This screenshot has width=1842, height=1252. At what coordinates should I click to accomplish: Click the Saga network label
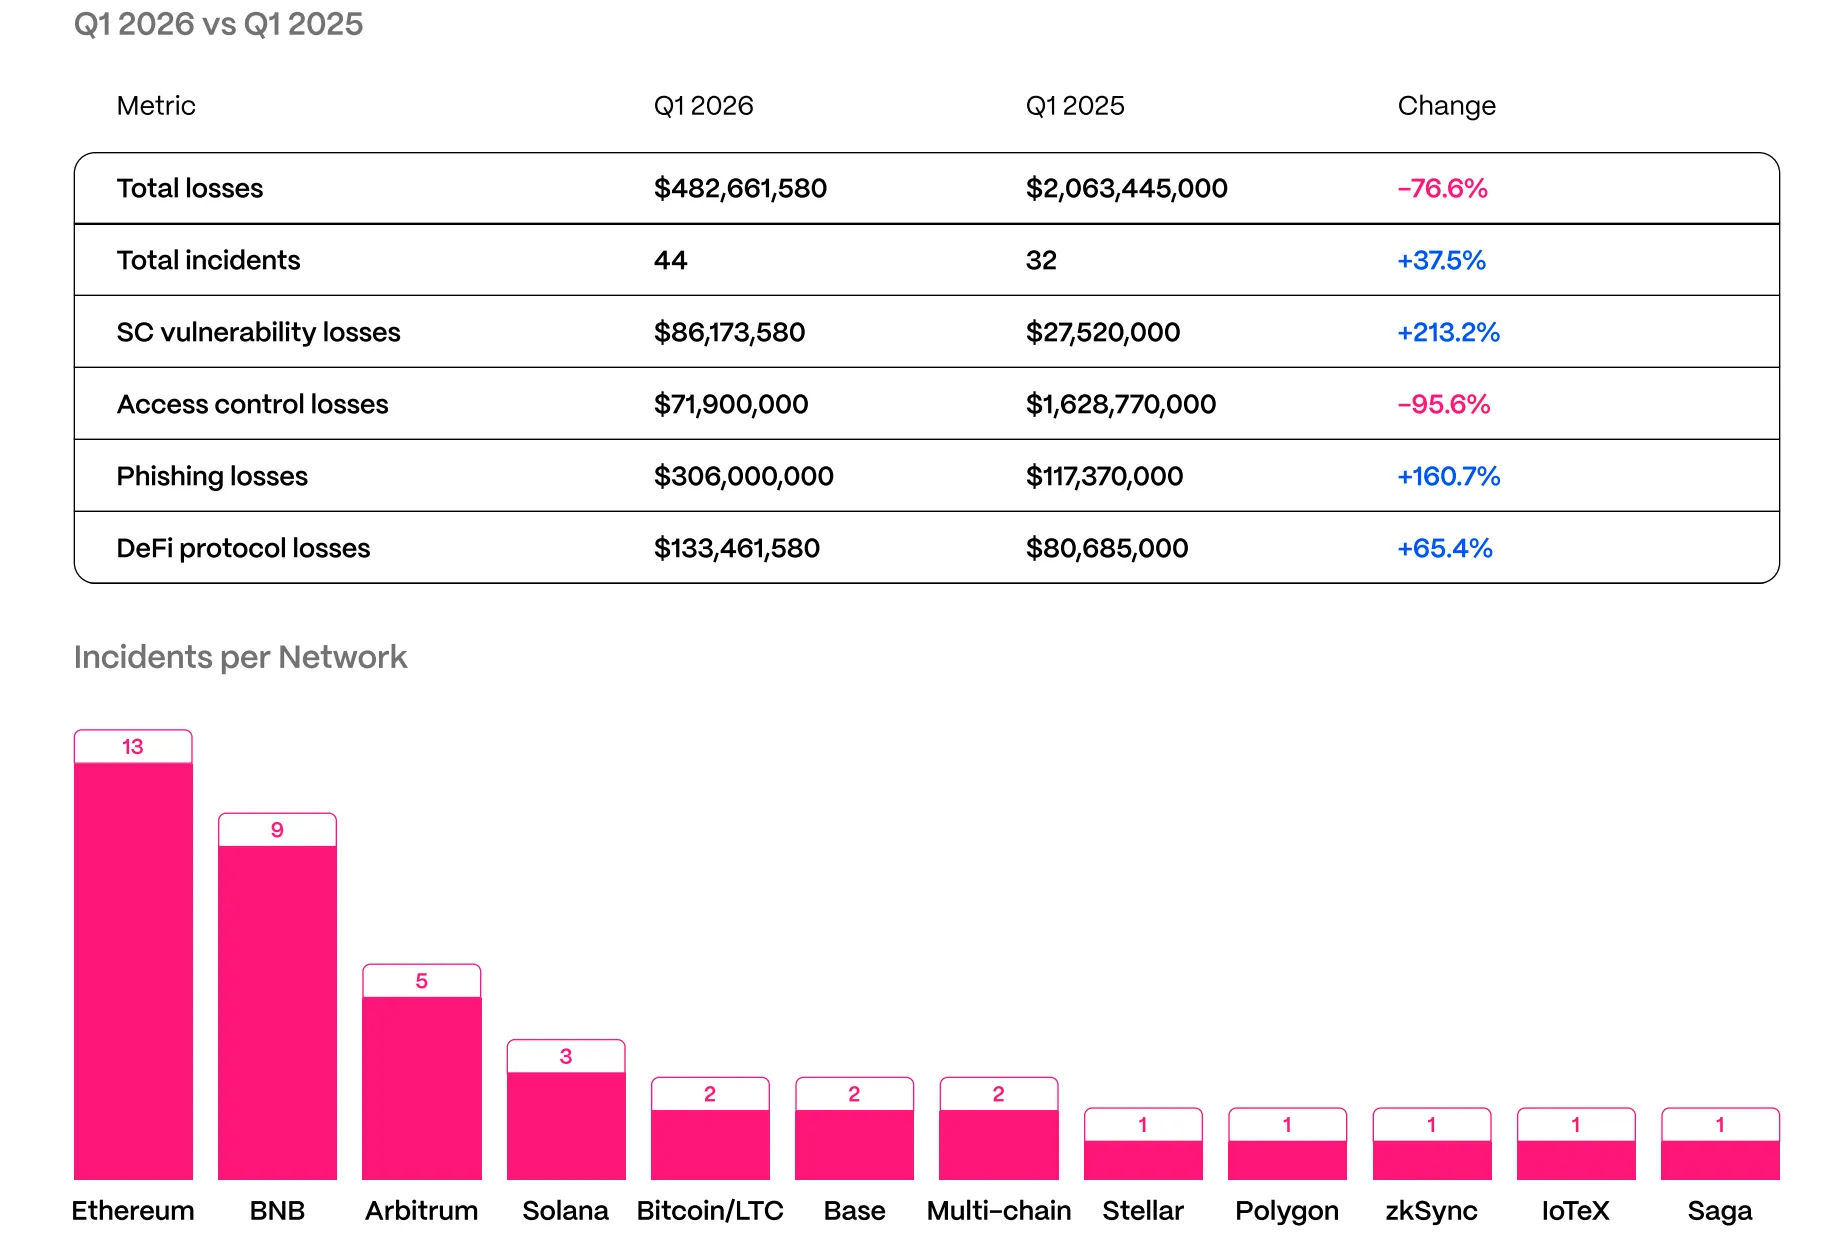tap(1720, 1210)
